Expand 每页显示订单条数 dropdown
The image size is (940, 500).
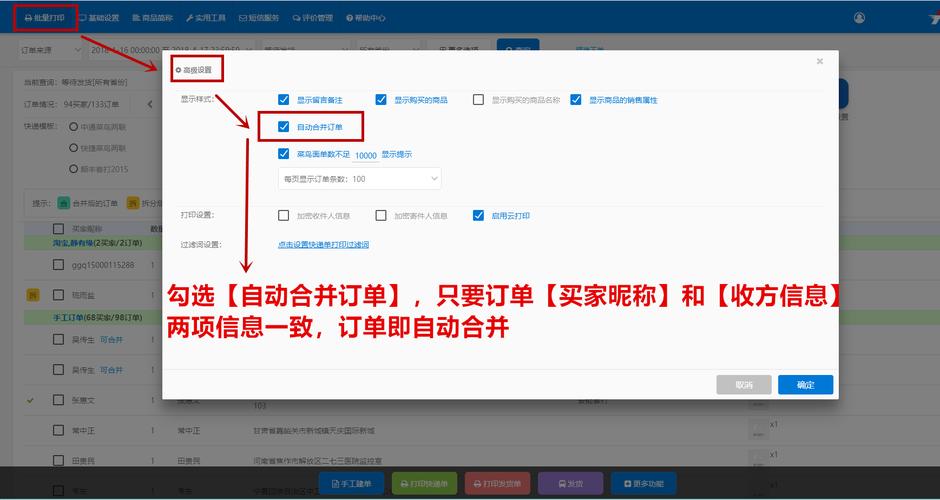pos(360,179)
